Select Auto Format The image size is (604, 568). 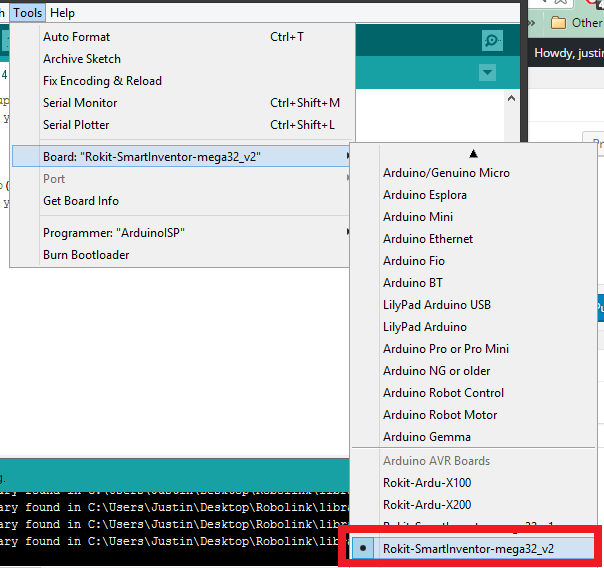coord(181,37)
